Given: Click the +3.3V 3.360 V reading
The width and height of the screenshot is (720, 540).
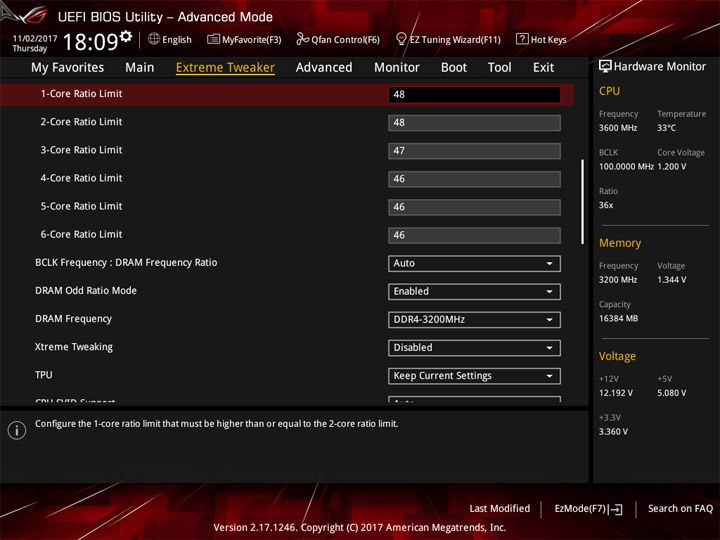Looking at the screenshot, I should (x=613, y=432).
